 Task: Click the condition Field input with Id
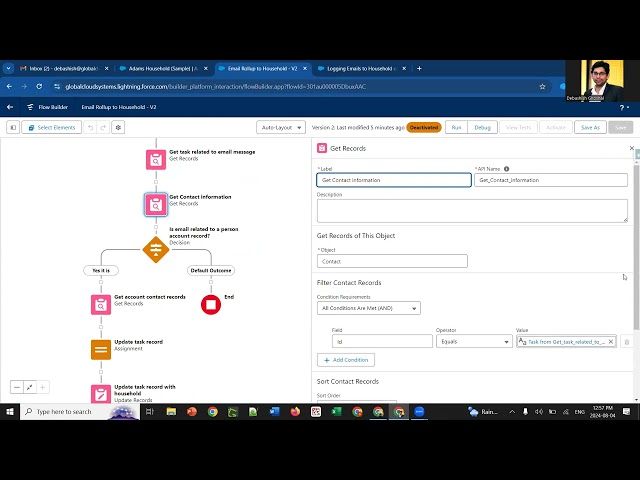pyautogui.click(x=382, y=341)
